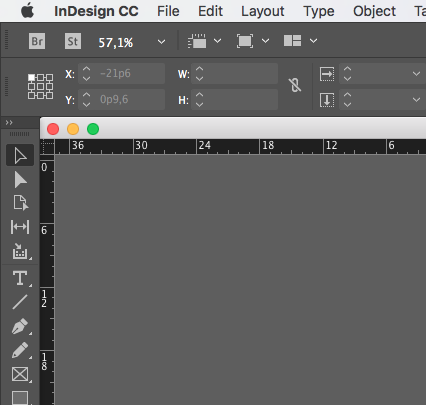
Task: Activate the Gap tool
Action: point(20,227)
